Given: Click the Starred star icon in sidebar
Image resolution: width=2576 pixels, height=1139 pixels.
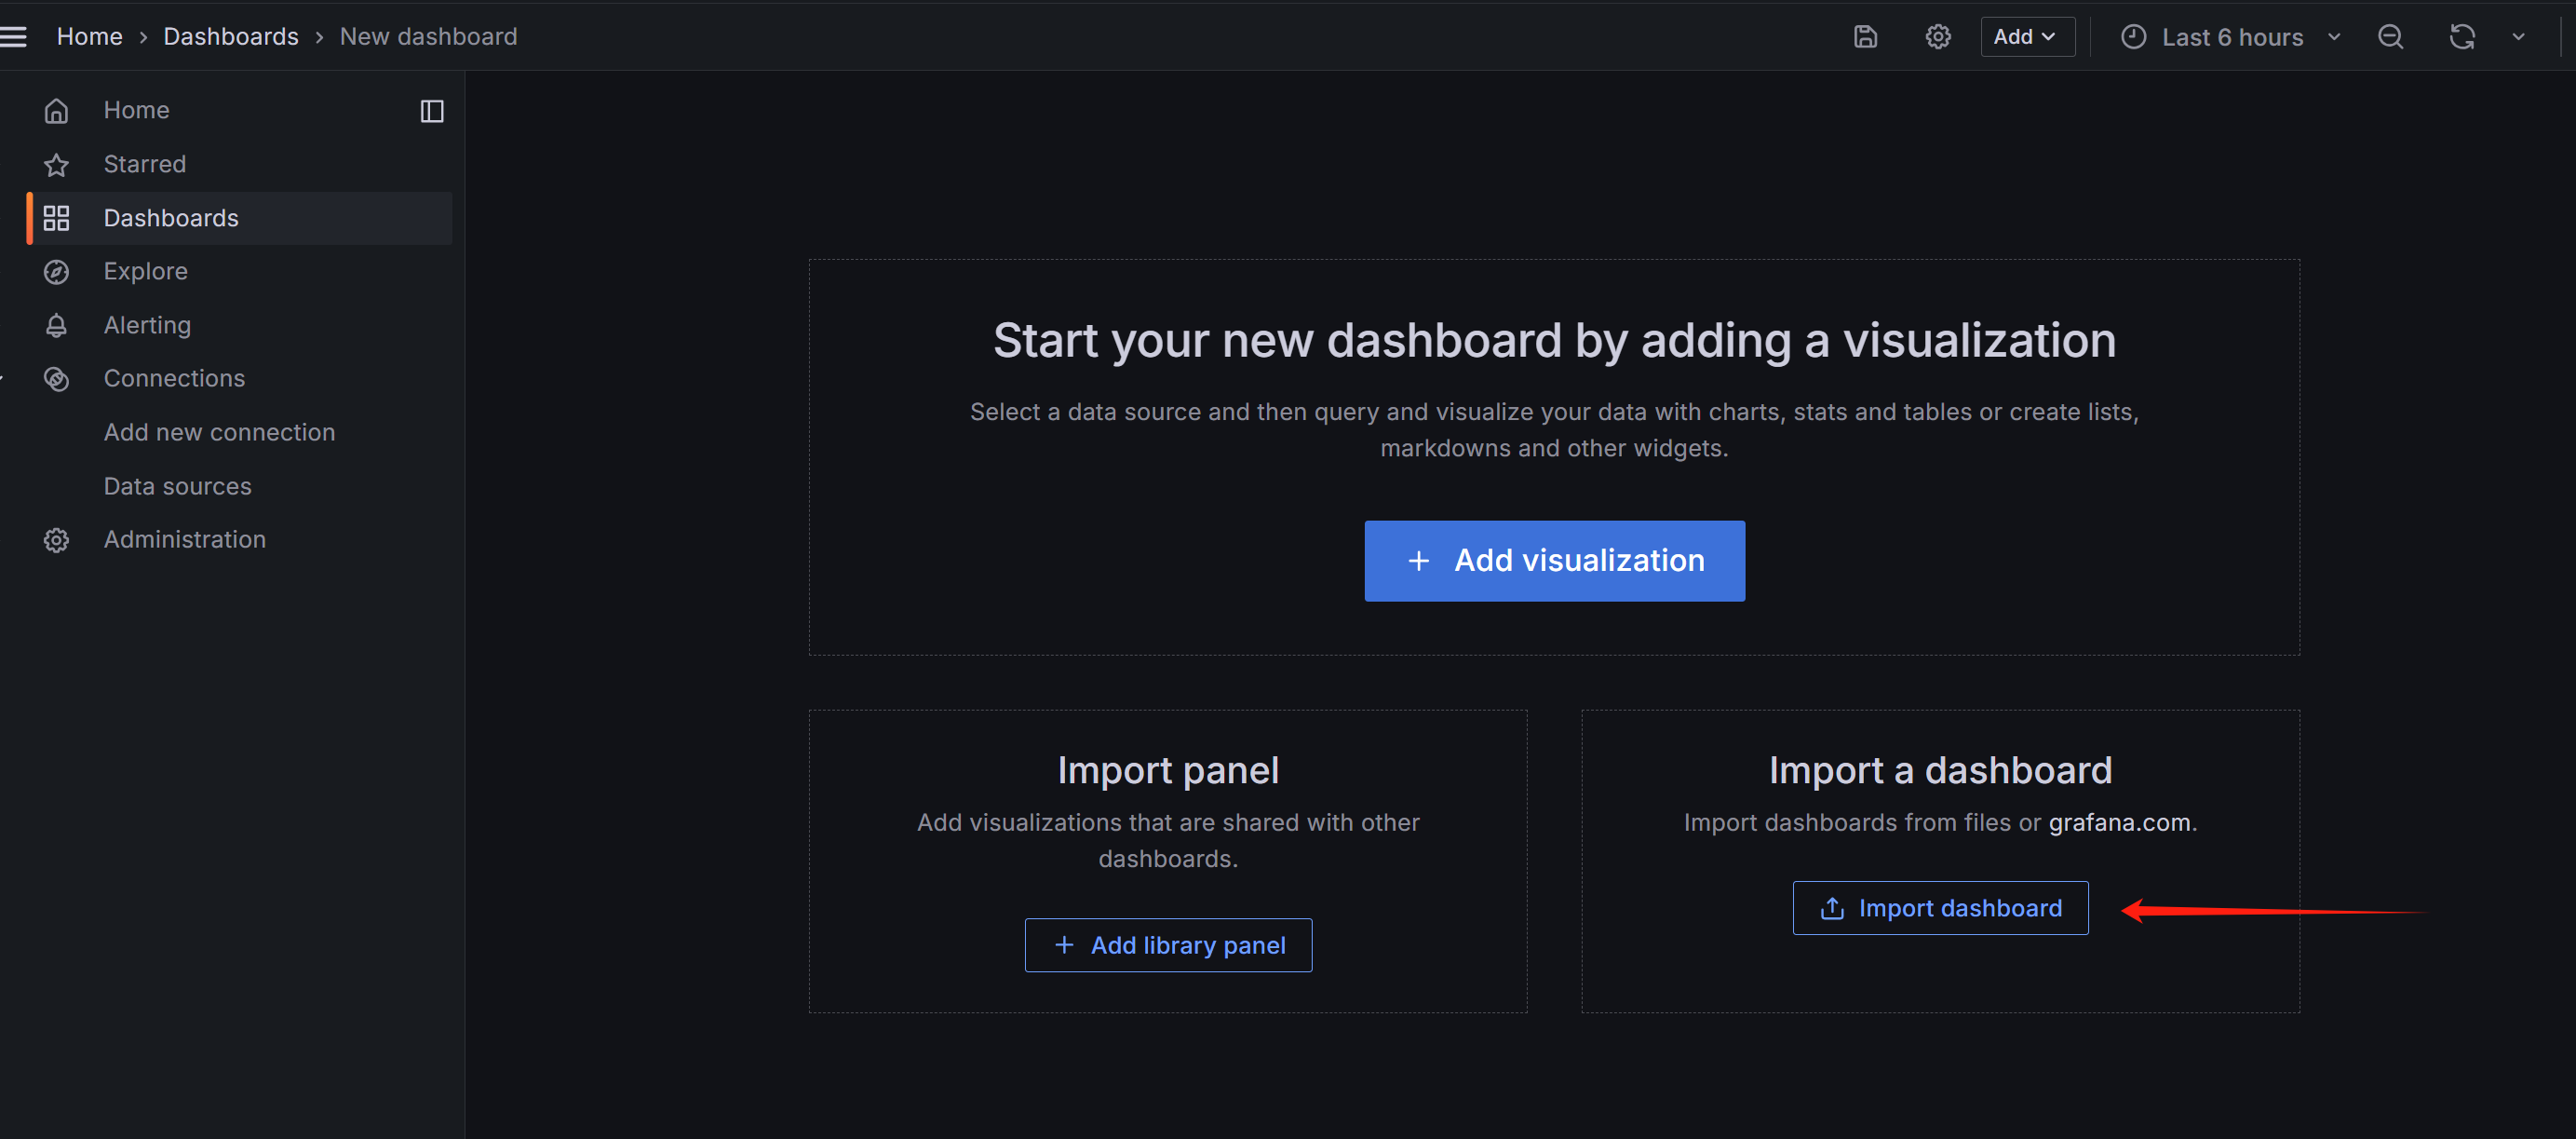Looking at the screenshot, I should [x=57, y=164].
